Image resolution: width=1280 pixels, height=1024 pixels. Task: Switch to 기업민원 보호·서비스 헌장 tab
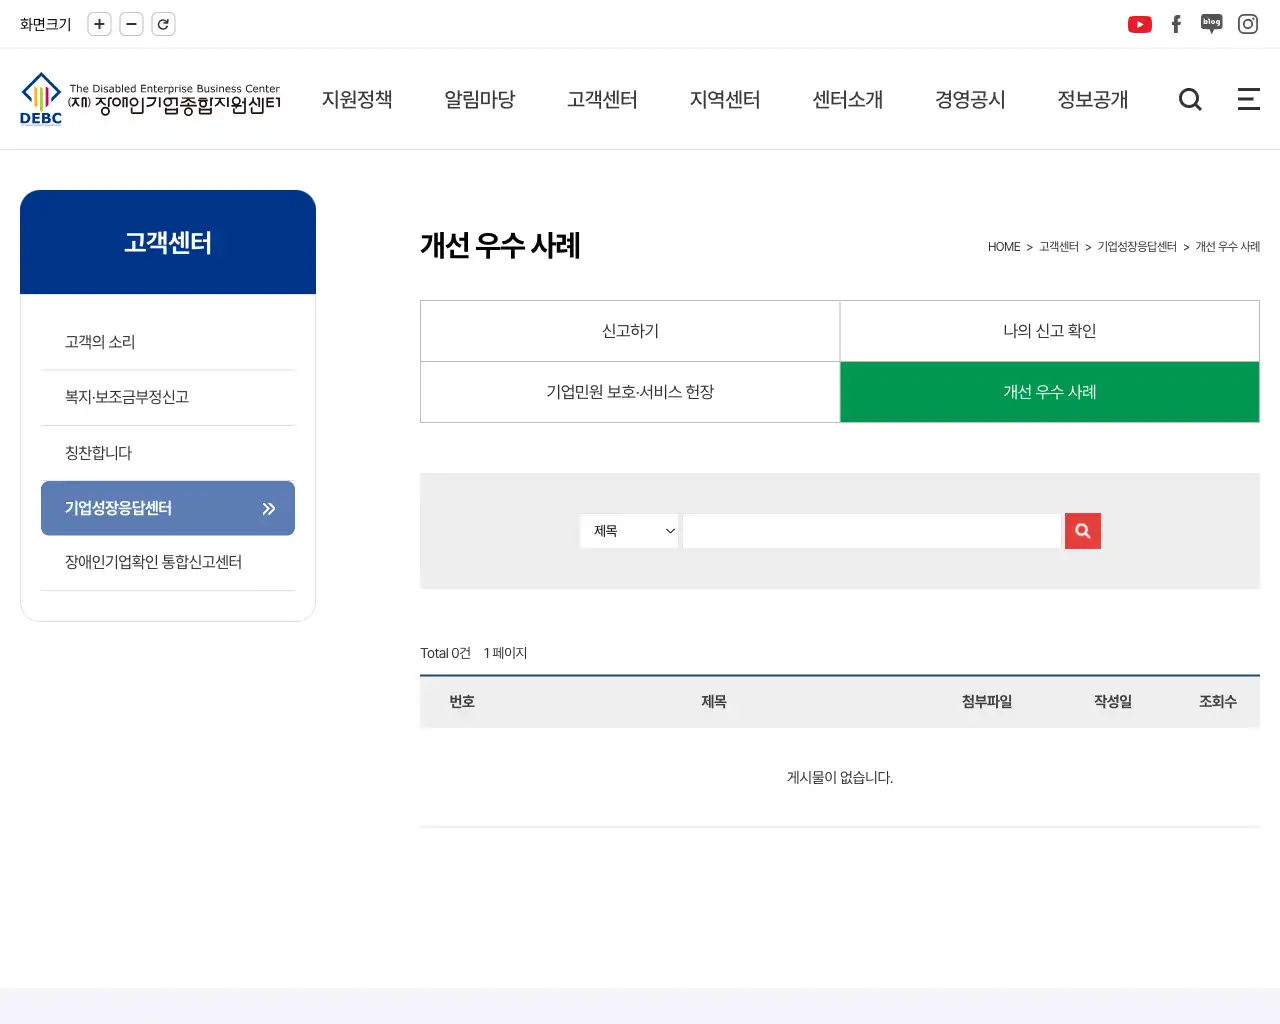tap(630, 392)
